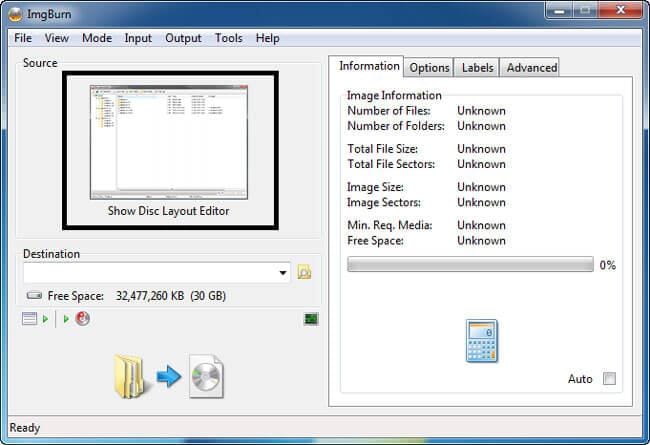Click the Number of Files label

point(389,111)
